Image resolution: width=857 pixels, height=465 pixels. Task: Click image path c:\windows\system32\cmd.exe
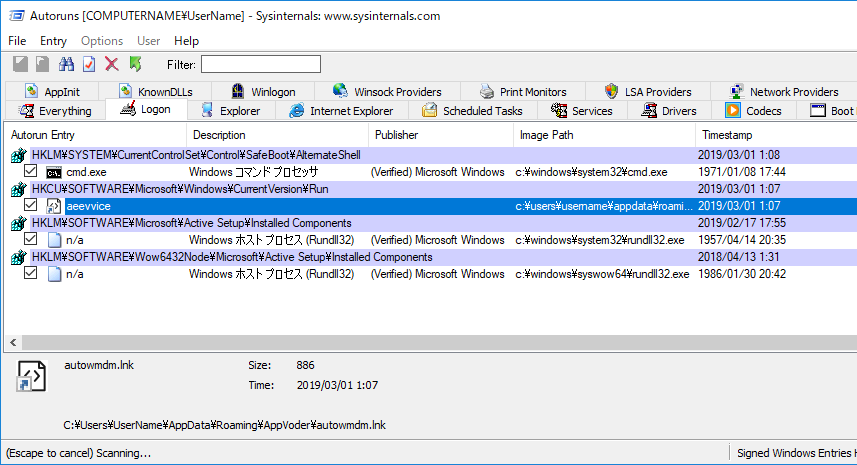pos(591,172)
